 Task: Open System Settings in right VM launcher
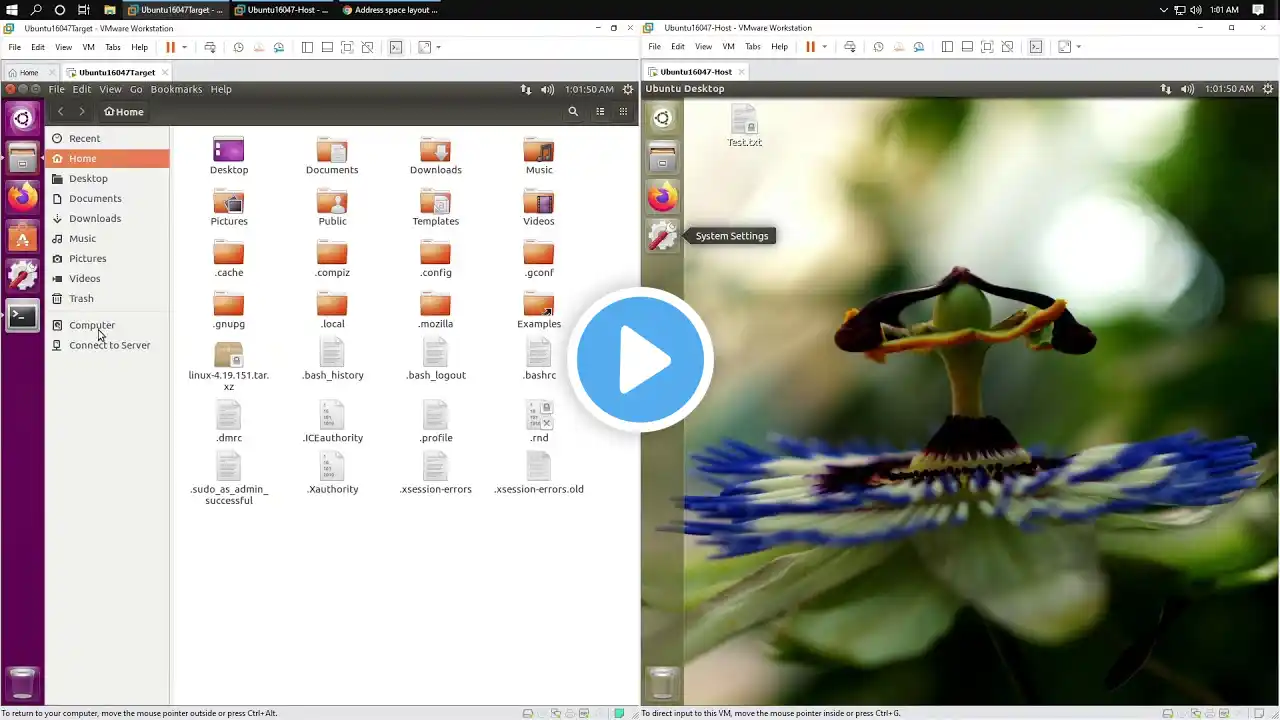click(662, 236)
